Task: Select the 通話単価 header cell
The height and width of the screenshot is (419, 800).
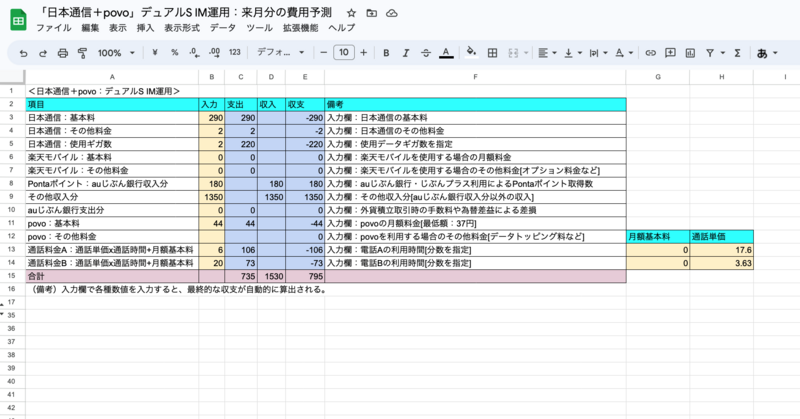Action: click(x=721, y=237)
